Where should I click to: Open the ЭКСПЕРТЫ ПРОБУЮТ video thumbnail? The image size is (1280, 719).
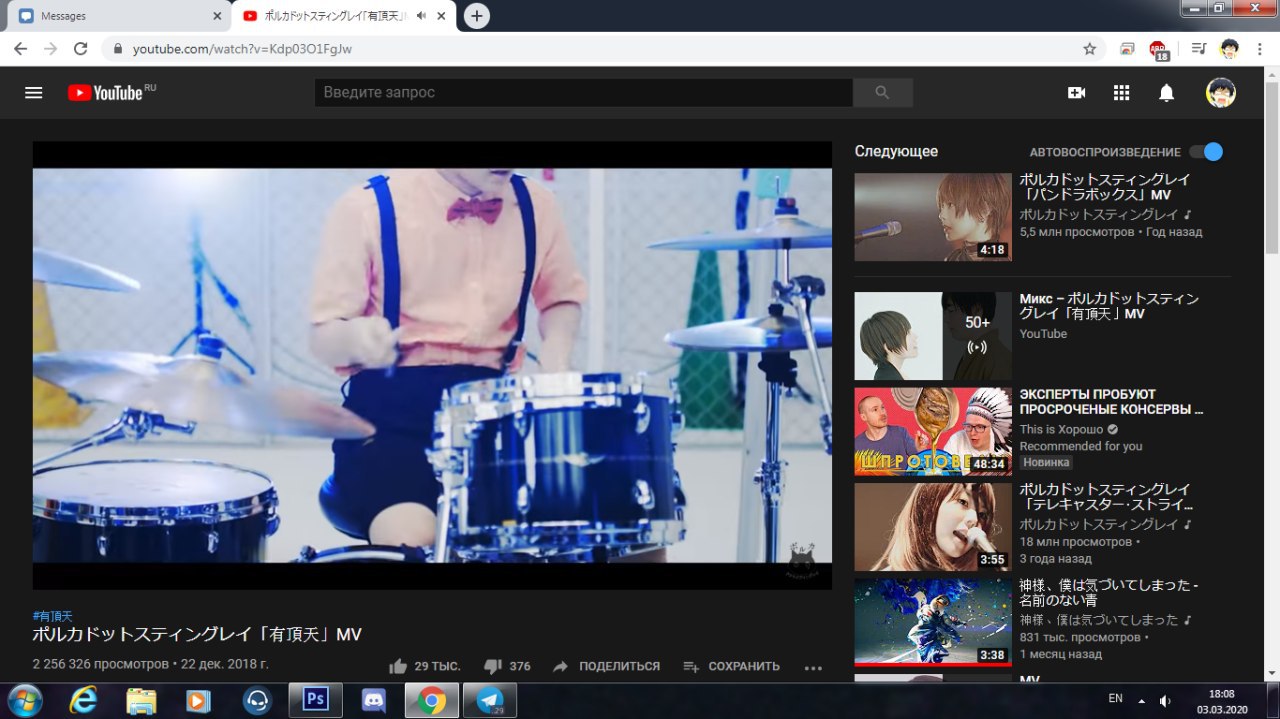tap(933, 432)
